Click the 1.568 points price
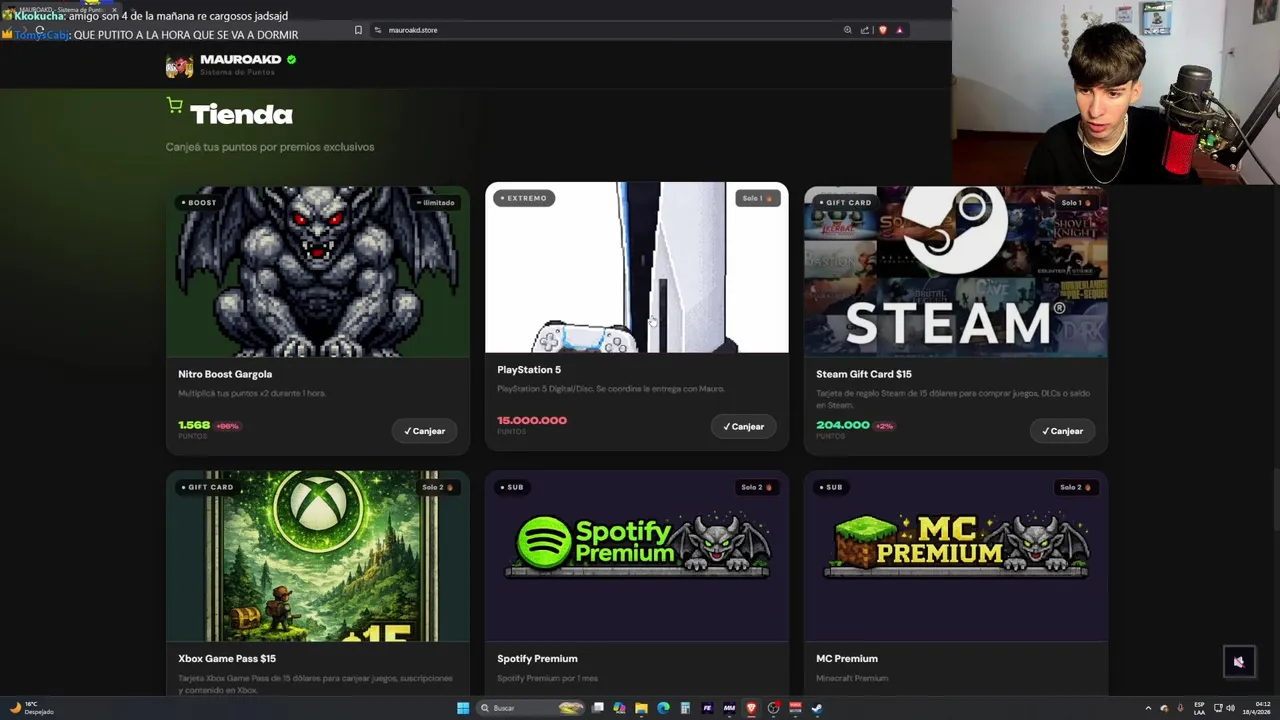 pyautogui.click(x=194, y=425)
